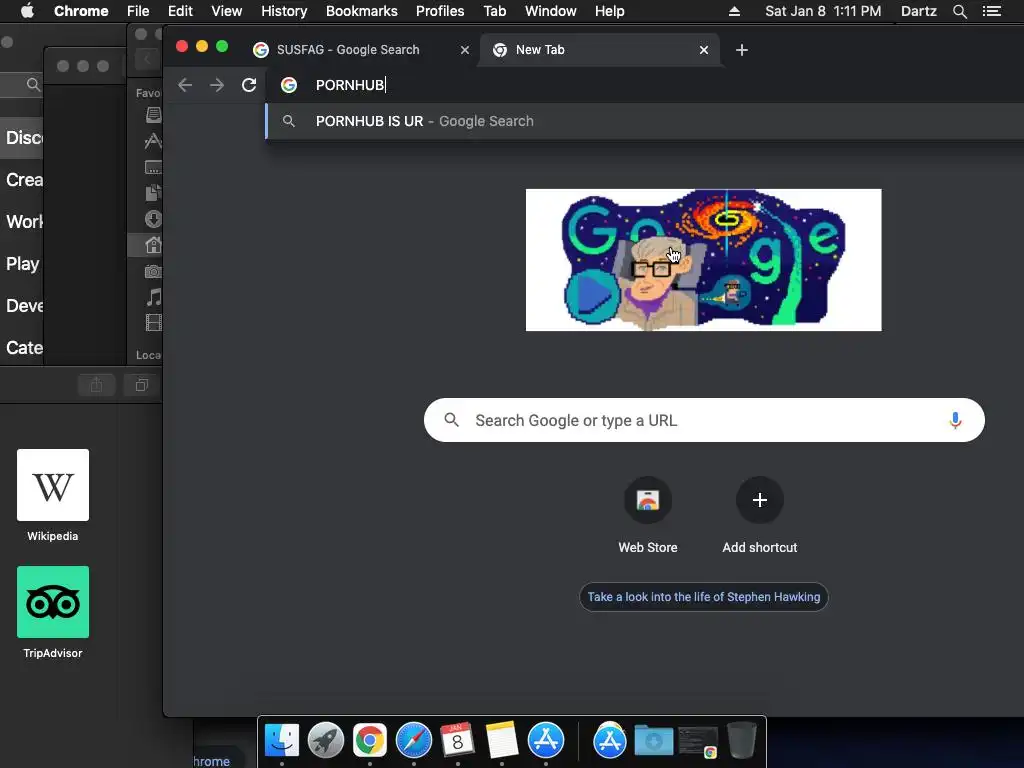Open Chrome from the Dock
Viewport: 1024px width, 768px height.
(370, 741)
